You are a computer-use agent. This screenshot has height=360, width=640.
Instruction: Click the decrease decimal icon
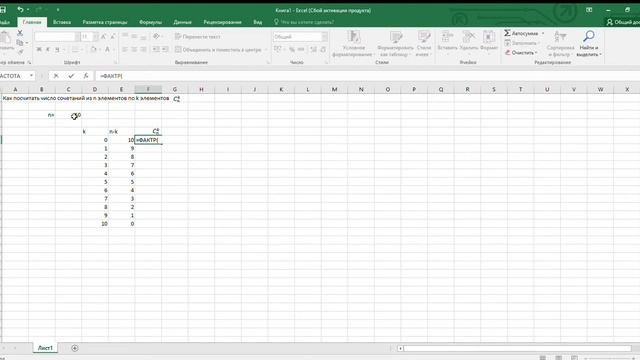point(322,49)
